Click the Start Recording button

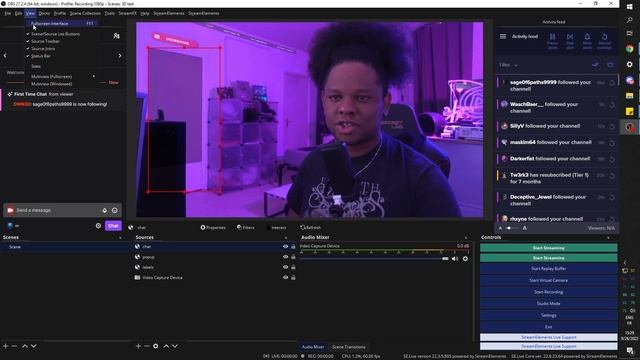[549, 292]
